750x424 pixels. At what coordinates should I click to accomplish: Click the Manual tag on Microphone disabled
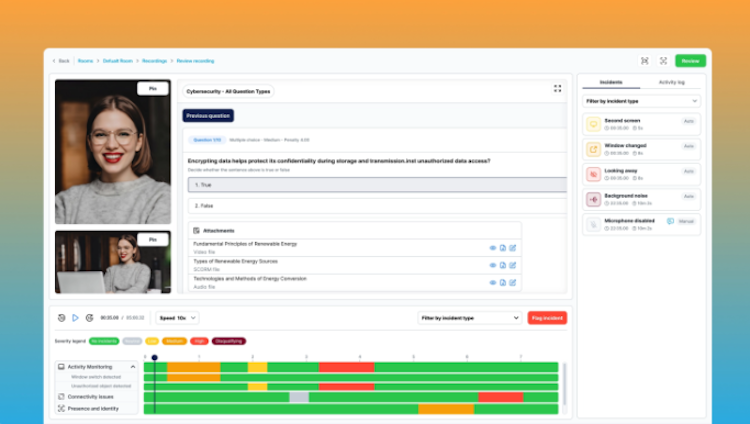686,221
